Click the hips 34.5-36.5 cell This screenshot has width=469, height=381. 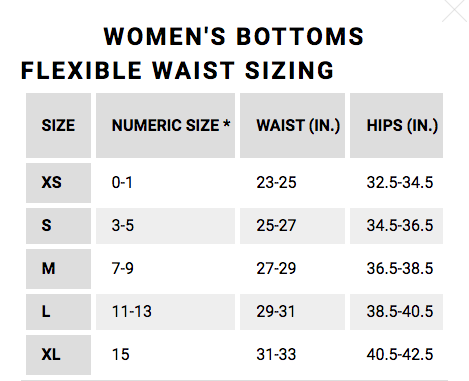(396, 226)
